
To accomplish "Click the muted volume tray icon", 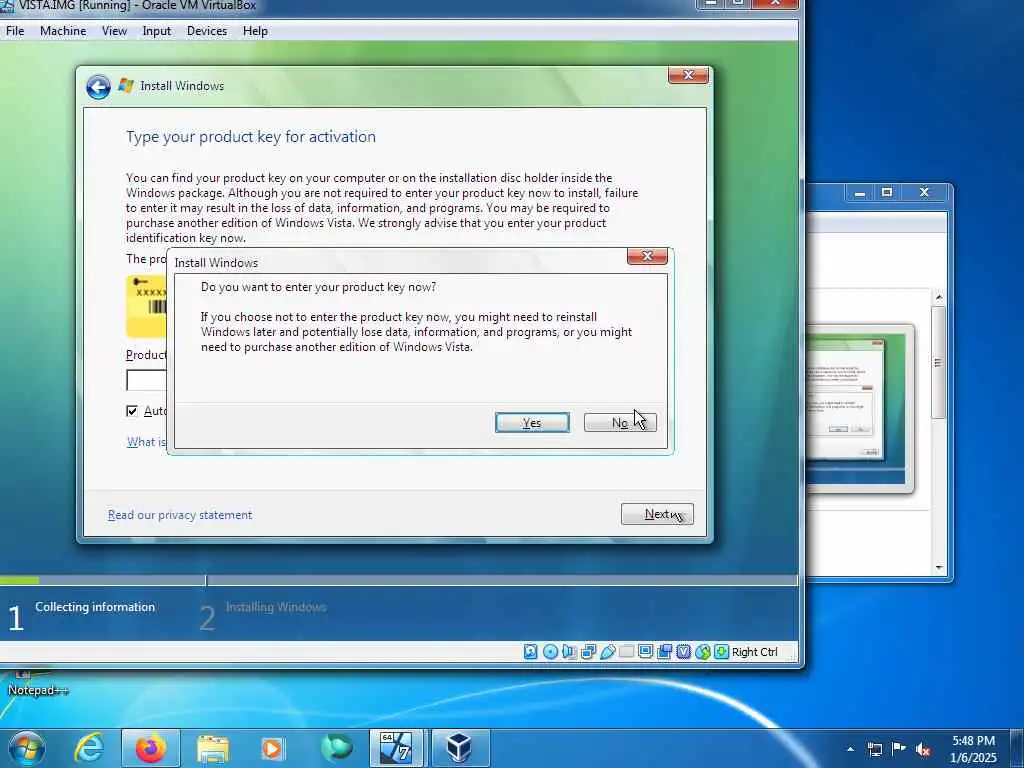I will pyautogui.click(x=923, y=750).
